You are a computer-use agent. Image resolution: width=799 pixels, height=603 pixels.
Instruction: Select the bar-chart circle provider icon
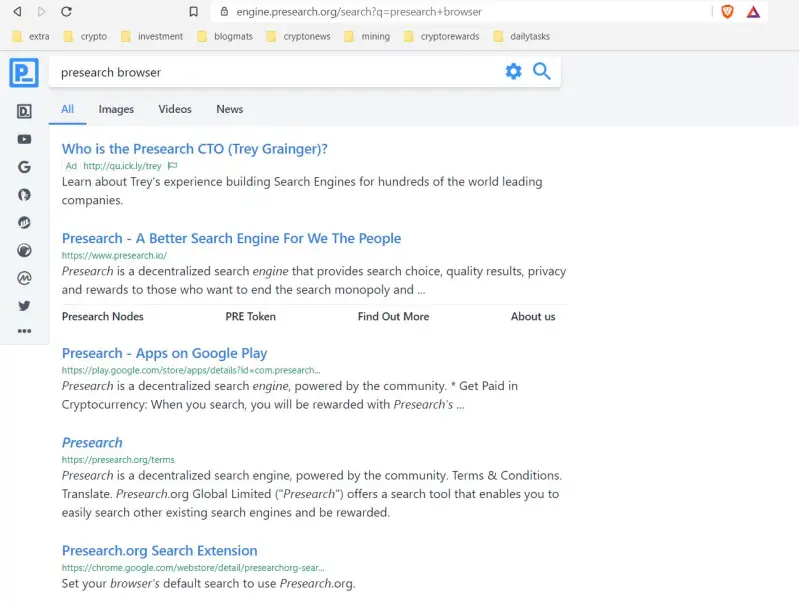[24, 222]
